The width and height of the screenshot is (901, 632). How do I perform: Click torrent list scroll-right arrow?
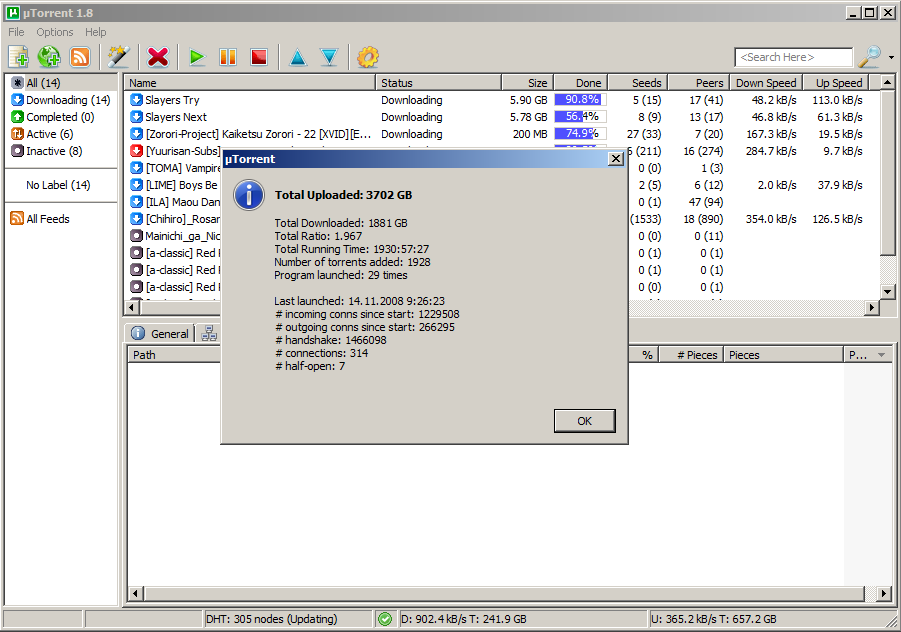coord(872,308)
